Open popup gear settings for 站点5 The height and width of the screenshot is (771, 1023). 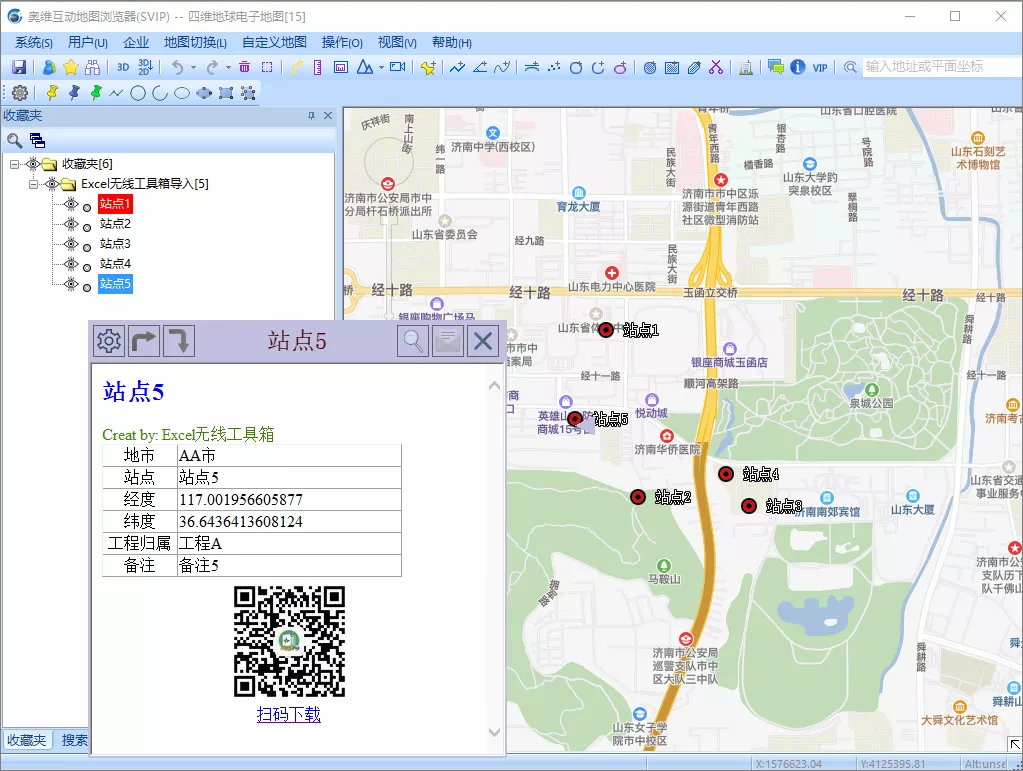[109, 341]
